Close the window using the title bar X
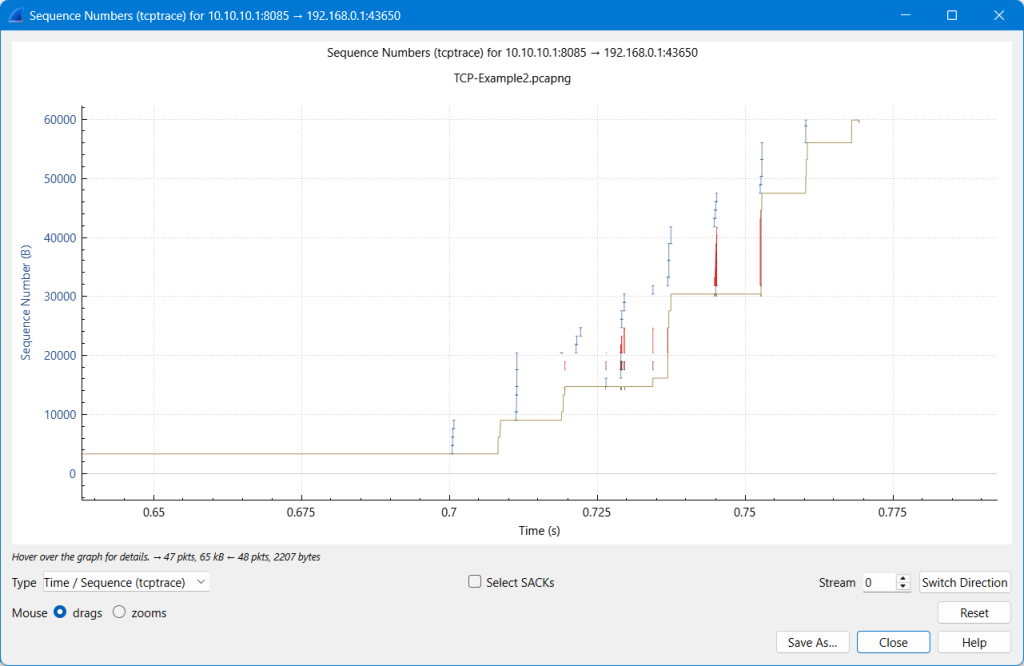 click(x=998, y=16)
